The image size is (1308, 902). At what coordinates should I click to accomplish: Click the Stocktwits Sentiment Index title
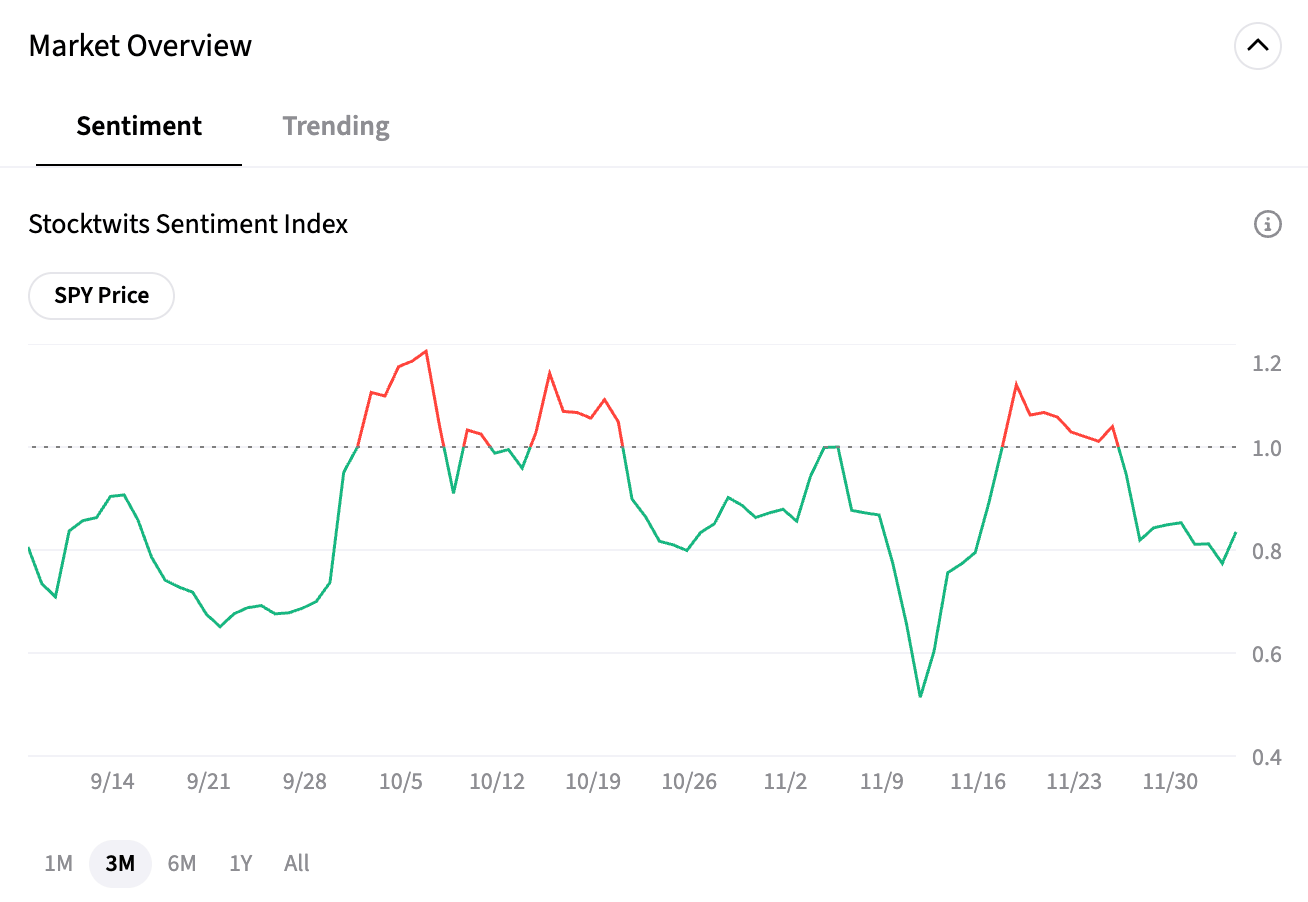pos(188,224)
